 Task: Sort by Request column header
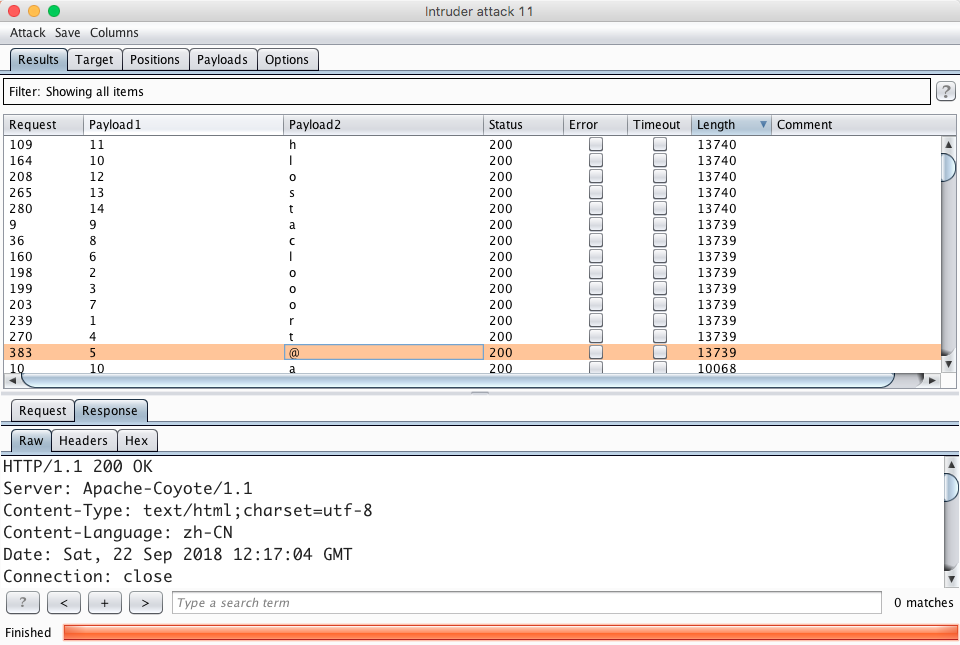click(x=43, y=125)
